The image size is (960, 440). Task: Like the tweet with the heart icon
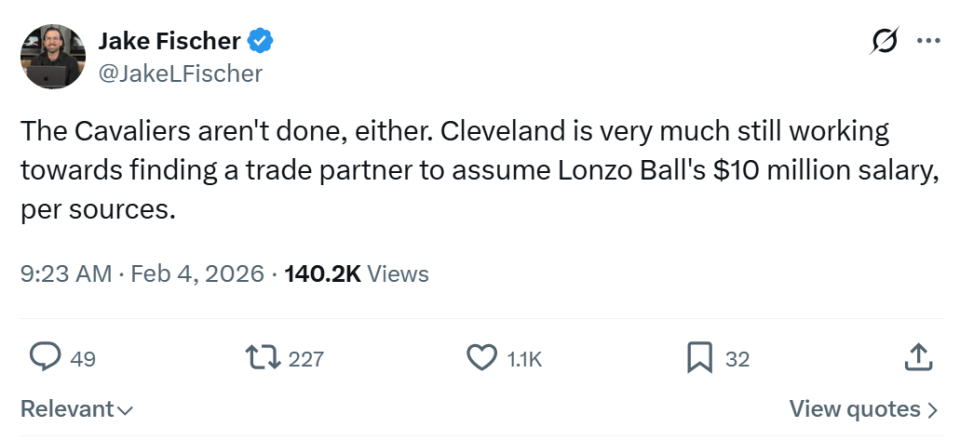pos(482,357)
